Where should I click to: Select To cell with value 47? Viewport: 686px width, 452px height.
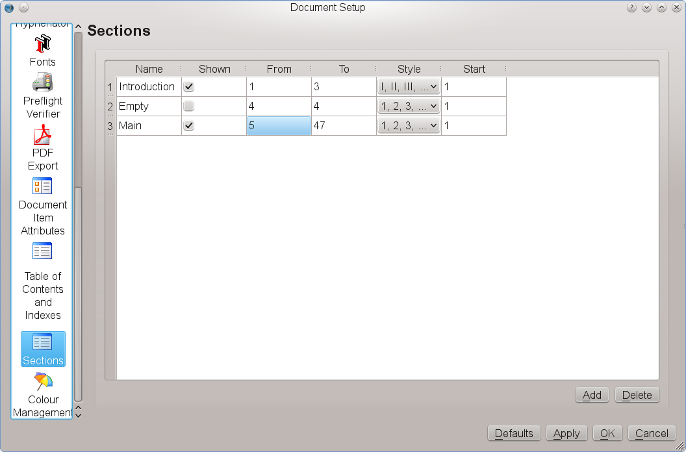[344, 126]
